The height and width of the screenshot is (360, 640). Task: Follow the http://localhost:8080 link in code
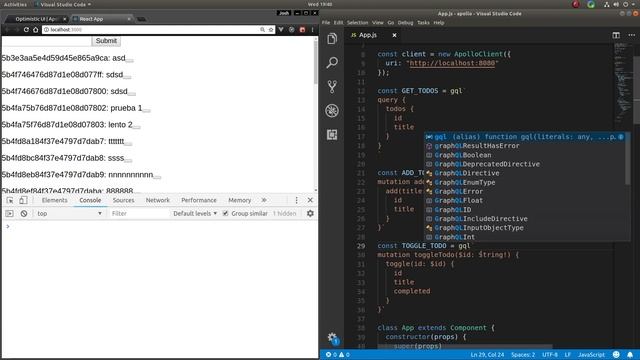click(x=452, y=63)
